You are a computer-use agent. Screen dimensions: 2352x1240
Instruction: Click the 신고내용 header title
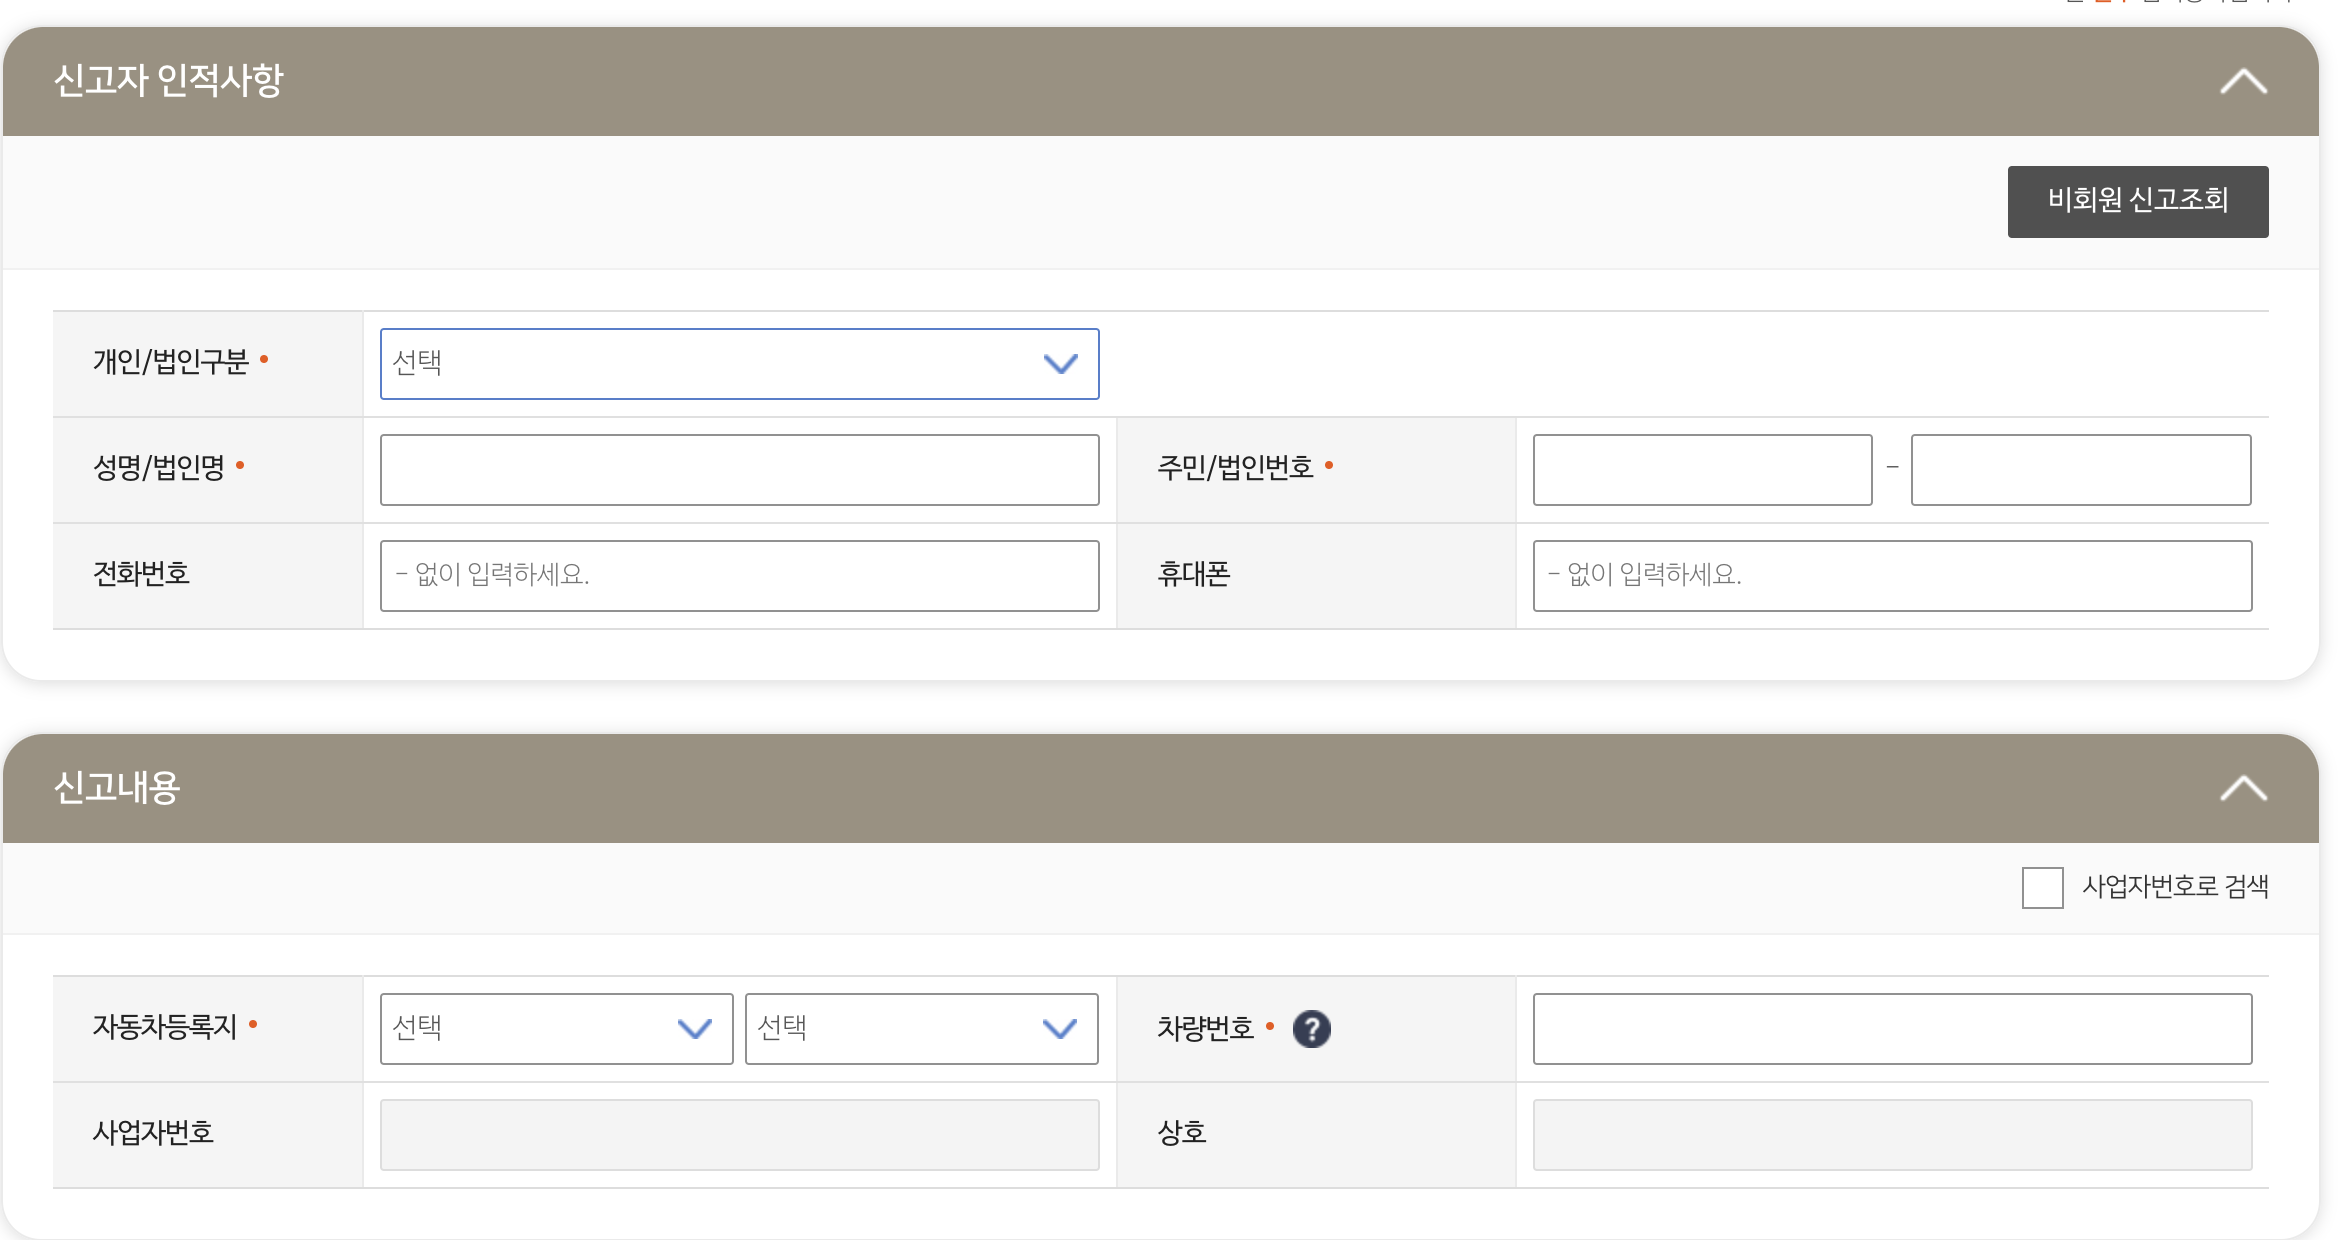(x=117, y=788)
